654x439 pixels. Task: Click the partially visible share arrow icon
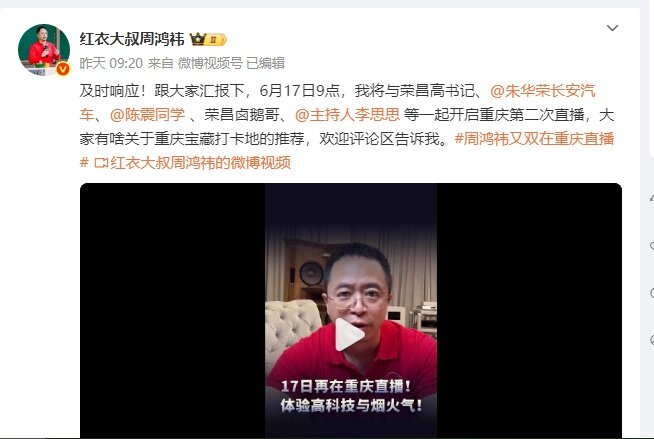(x=651, y=198)
